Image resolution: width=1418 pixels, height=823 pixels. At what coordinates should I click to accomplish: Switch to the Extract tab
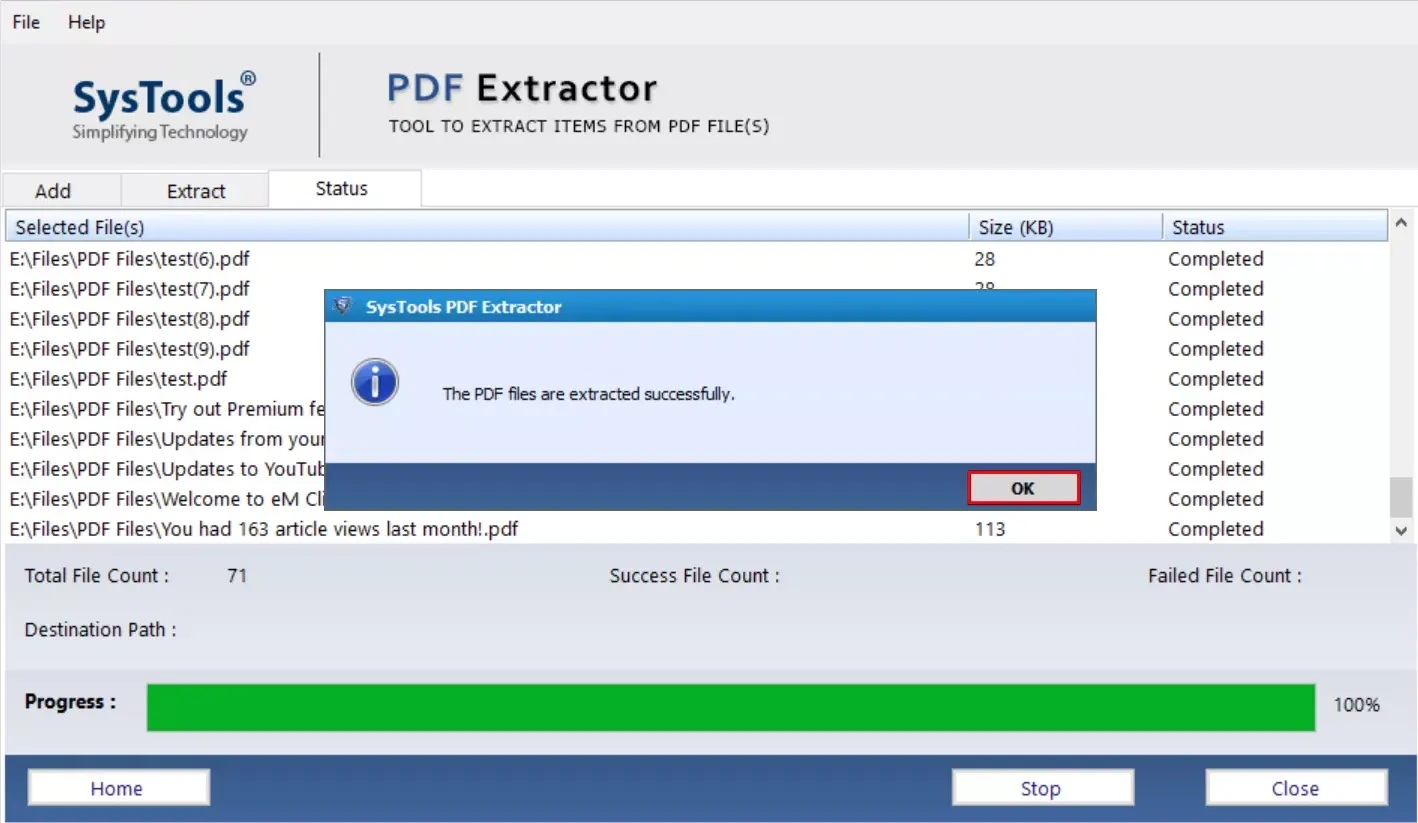coord(195,190)
